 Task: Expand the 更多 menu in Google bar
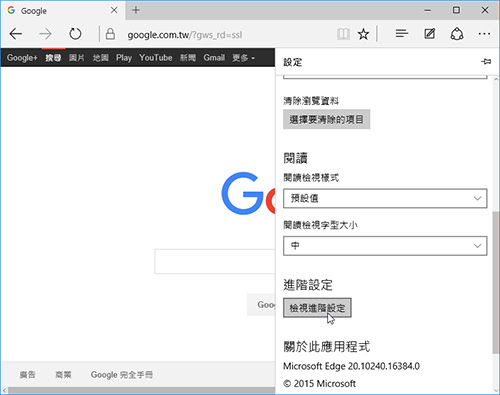coord(243,58)
